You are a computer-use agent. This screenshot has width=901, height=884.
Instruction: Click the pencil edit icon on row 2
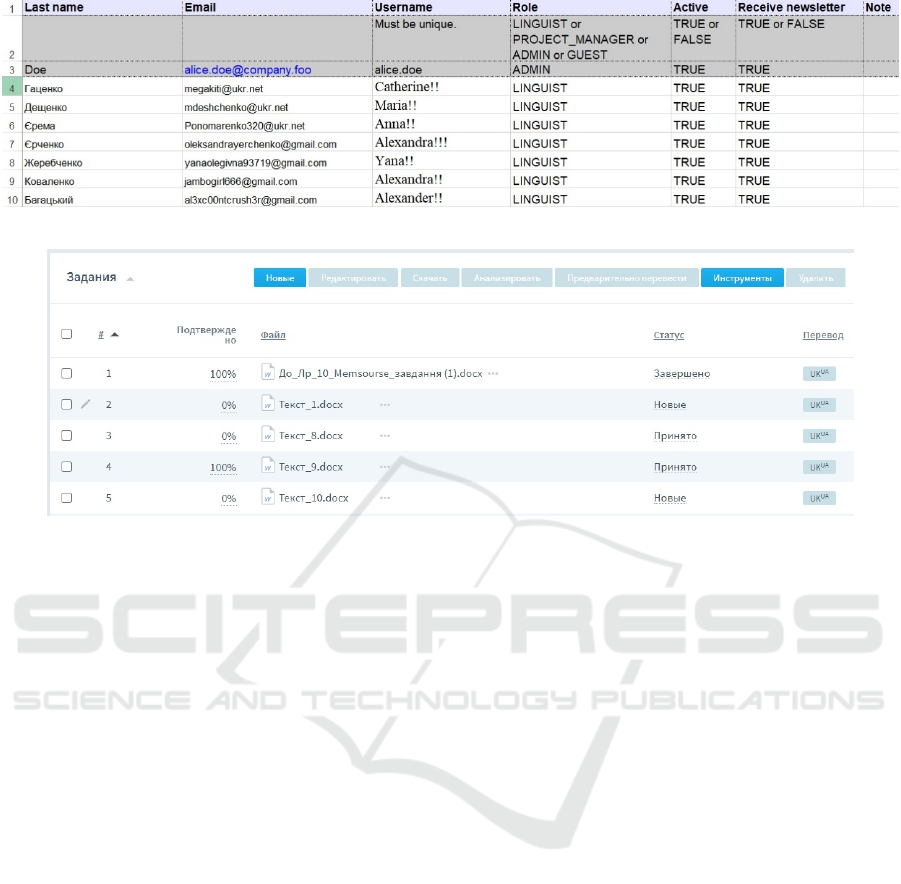tap(85, 404)
